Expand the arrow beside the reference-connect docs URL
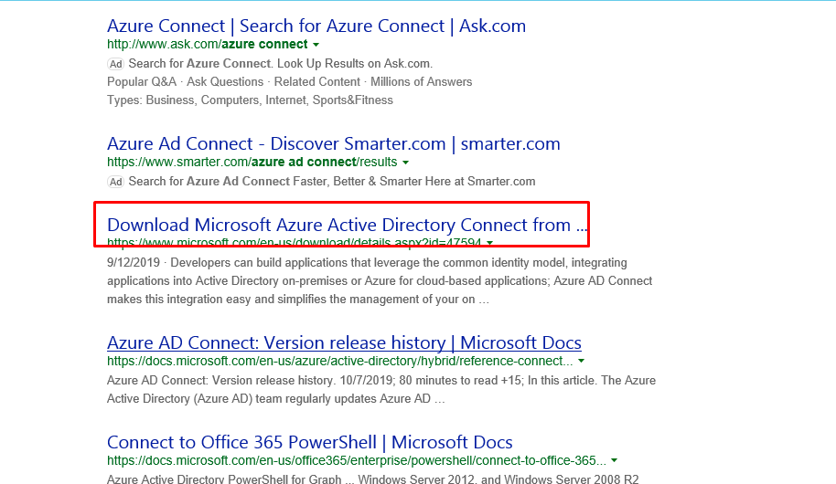 point(582,361)
